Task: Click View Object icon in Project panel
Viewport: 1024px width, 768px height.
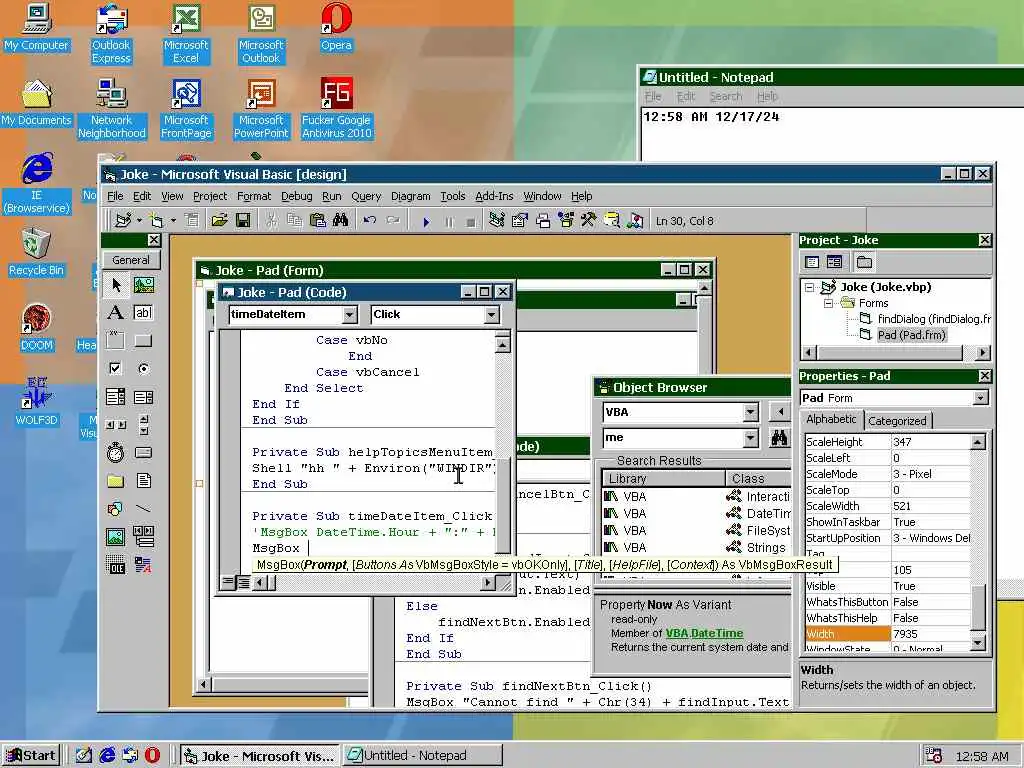Action: pyautogui.click(x=835, y=262)
